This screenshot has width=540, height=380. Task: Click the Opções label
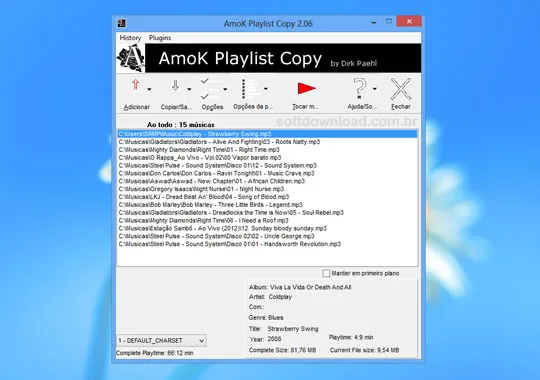coord(212,107)
